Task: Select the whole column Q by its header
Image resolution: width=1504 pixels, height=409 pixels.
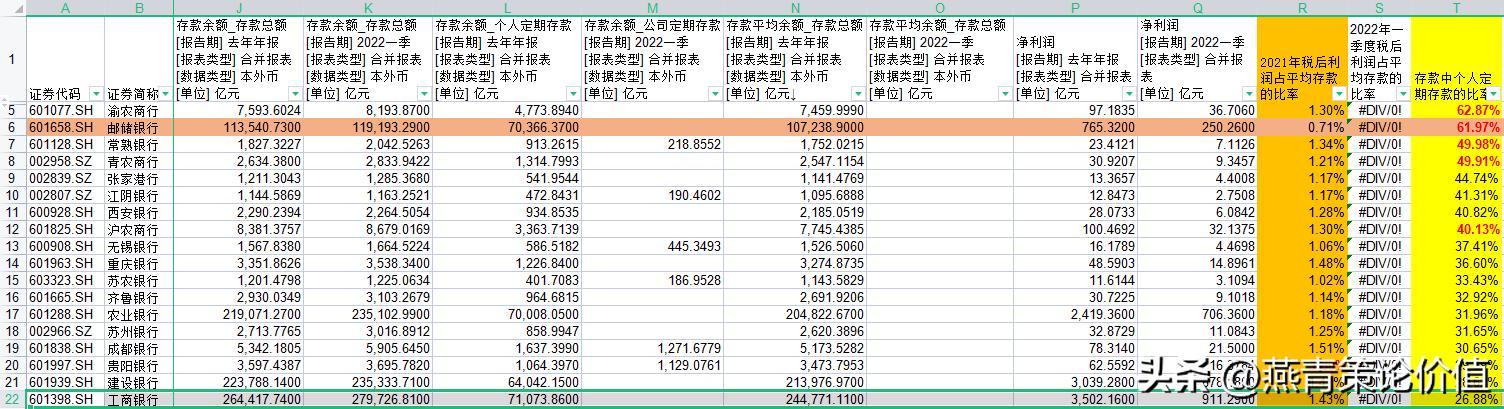Action: pos(1197,8)
